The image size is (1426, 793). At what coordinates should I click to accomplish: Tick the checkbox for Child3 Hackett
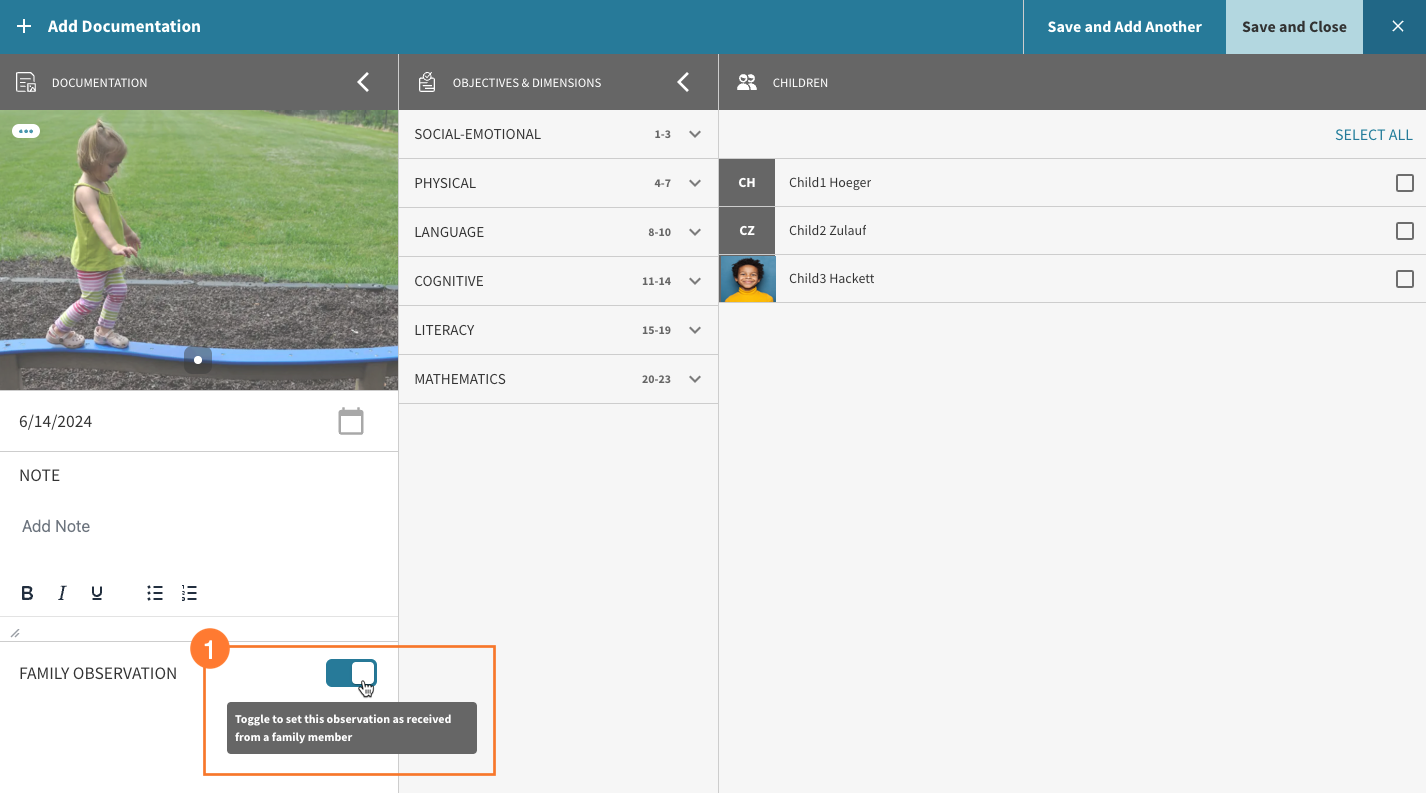[x=1404, y=279]
